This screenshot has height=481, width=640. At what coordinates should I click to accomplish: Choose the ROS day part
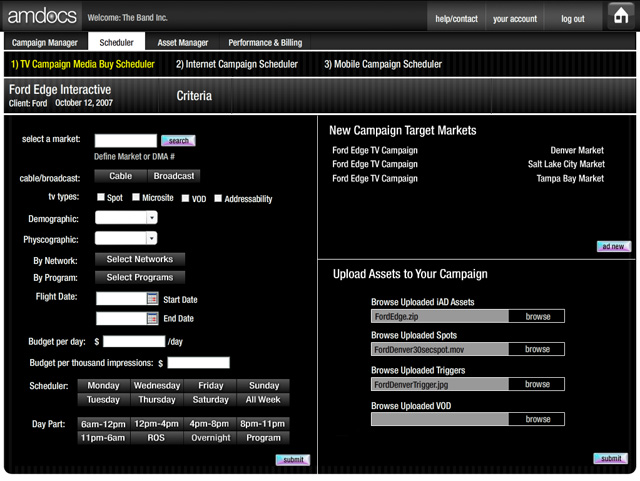pos(156,438)
